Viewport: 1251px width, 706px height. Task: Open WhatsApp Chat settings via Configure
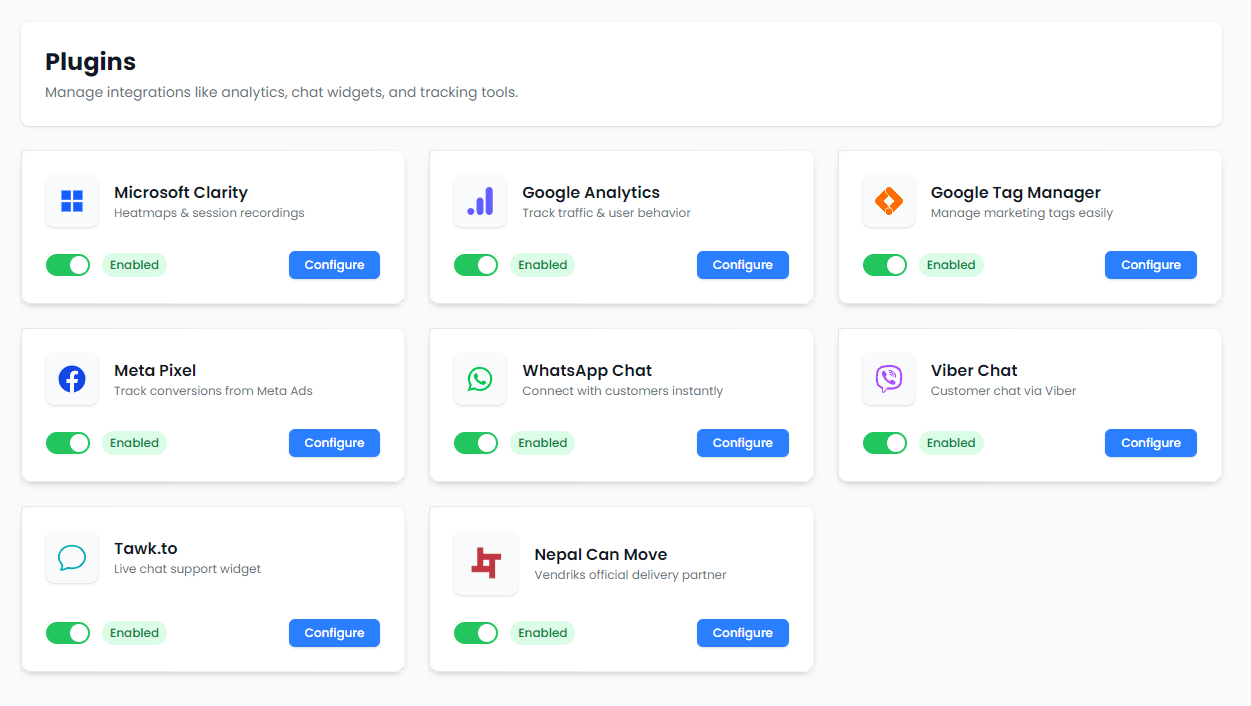pos(742,442)
